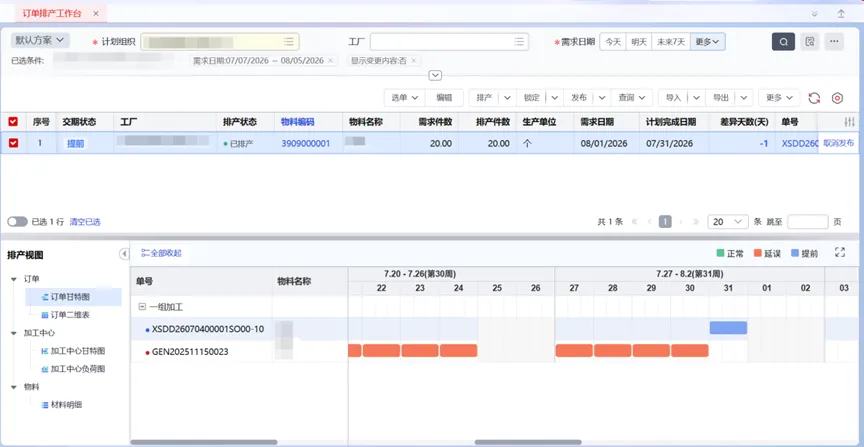This screenshot has width=864, height=447.
Task: Go to the last page arrow
Action: 696,222
